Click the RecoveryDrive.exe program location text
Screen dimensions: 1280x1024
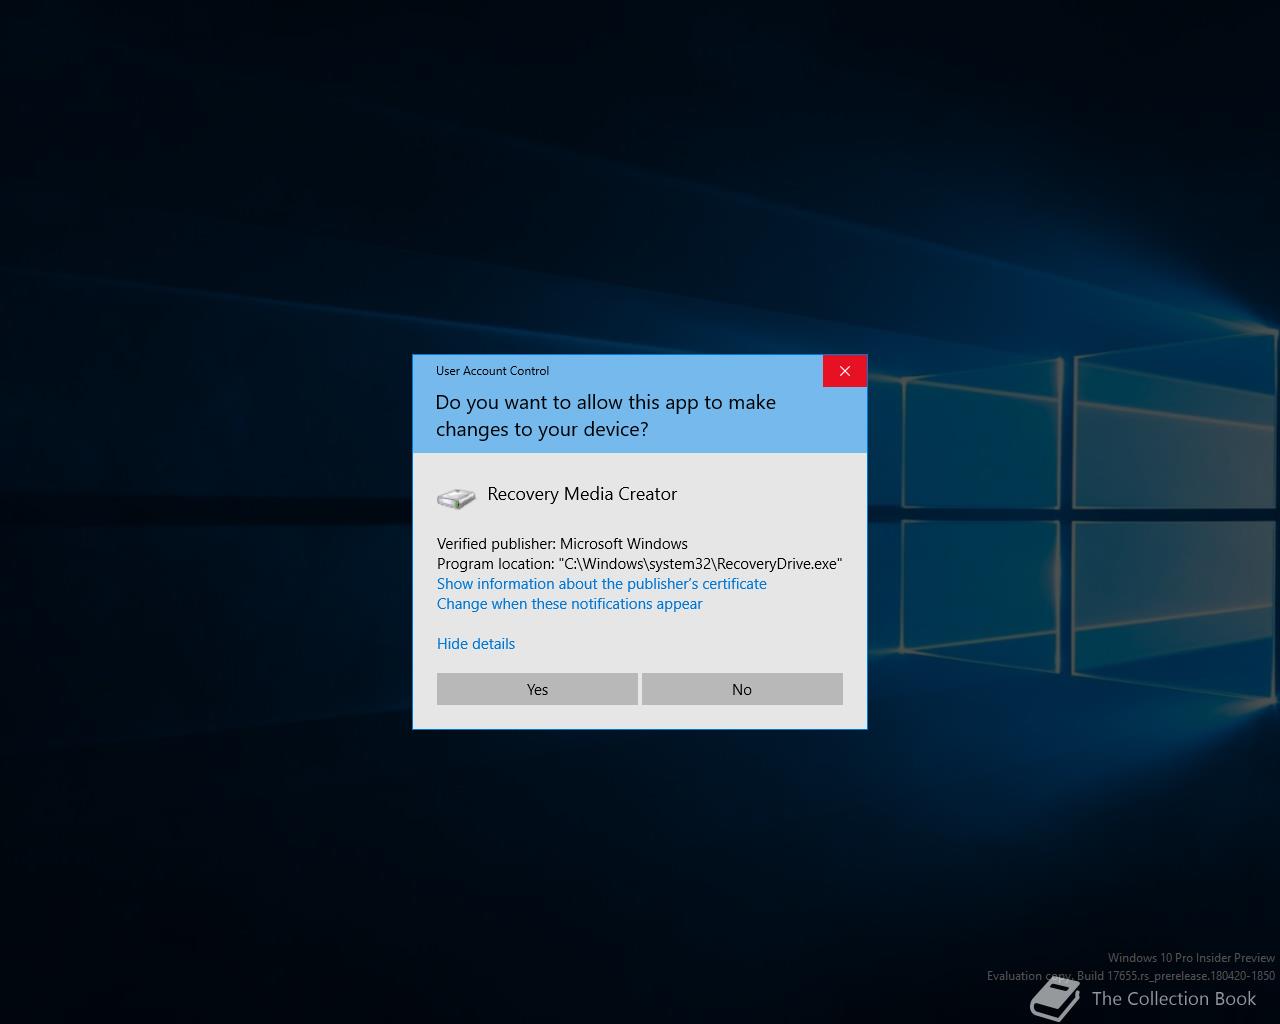(x=640, y=564)
